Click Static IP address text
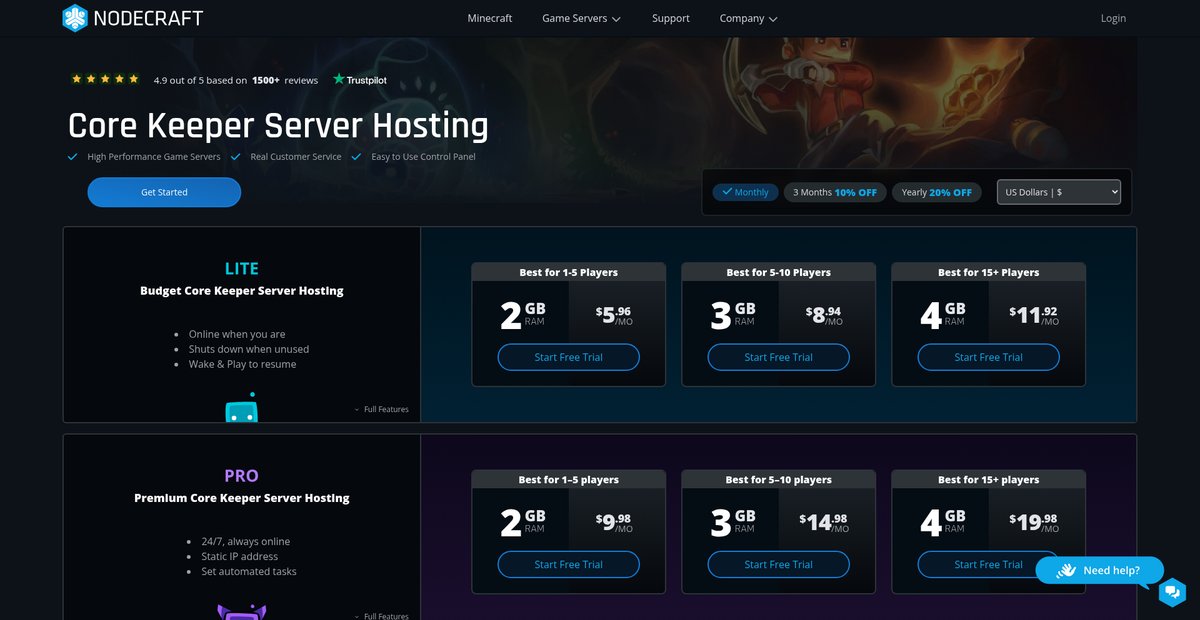This screenshot has width=1200, height=620. 239,556
